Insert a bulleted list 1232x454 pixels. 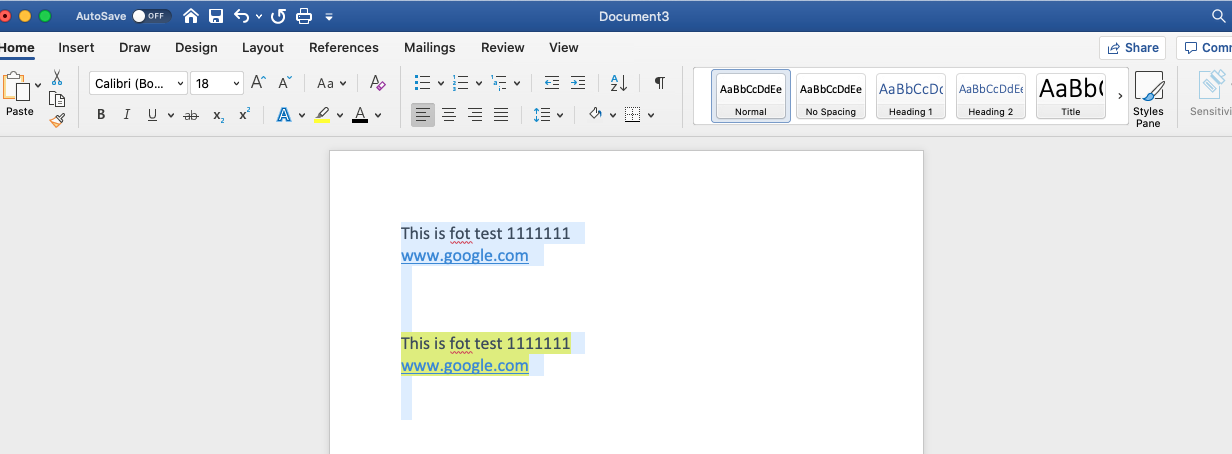423,83
